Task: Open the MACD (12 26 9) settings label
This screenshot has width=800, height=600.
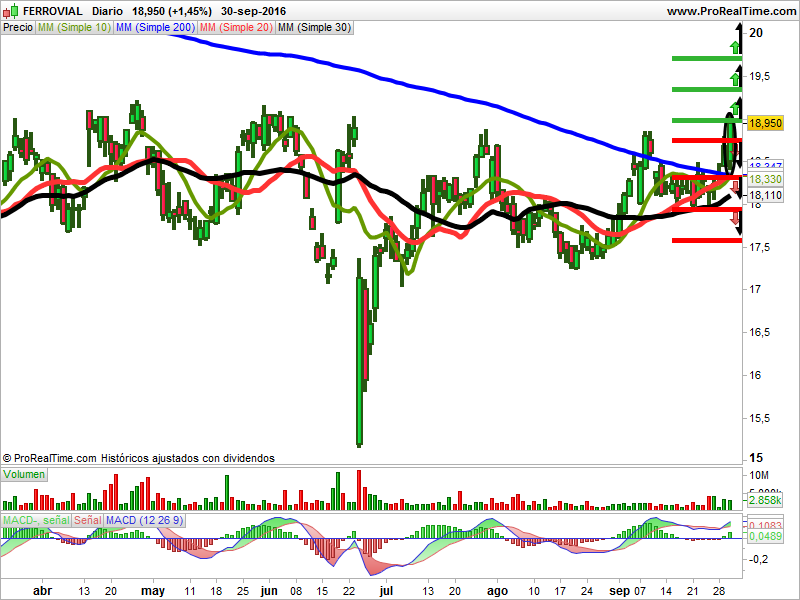Action: pos(144,520)
